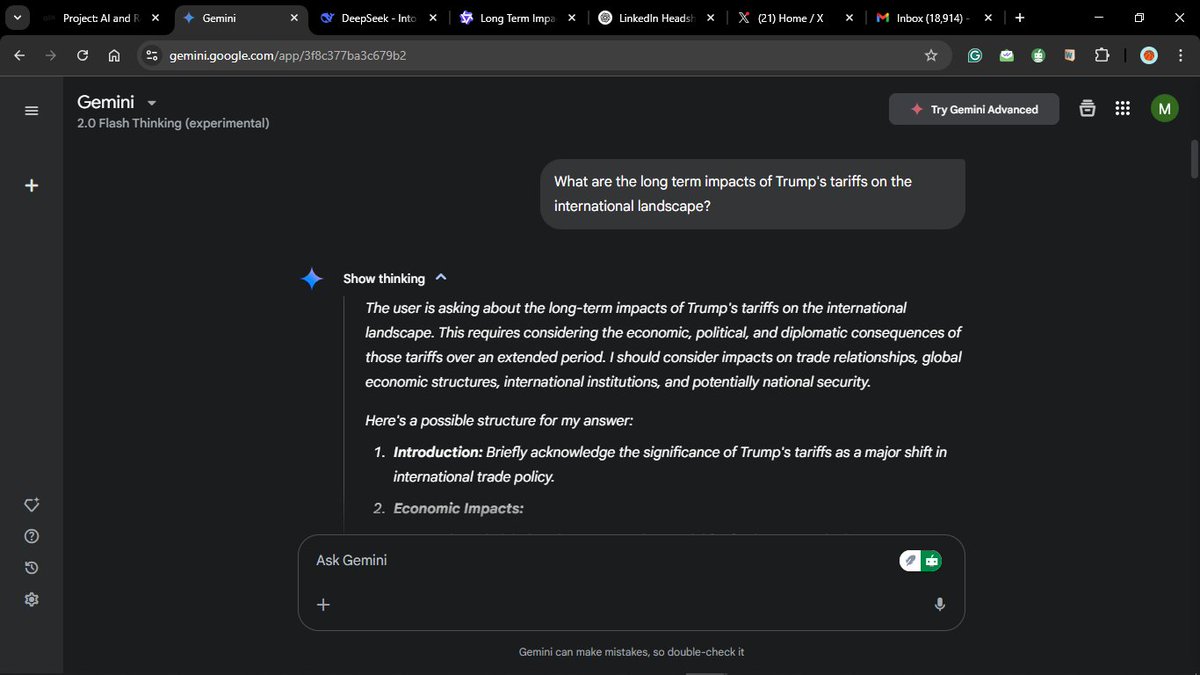Open the tab search chevron dropdown

pyautogui.click(x=15, y=18)
